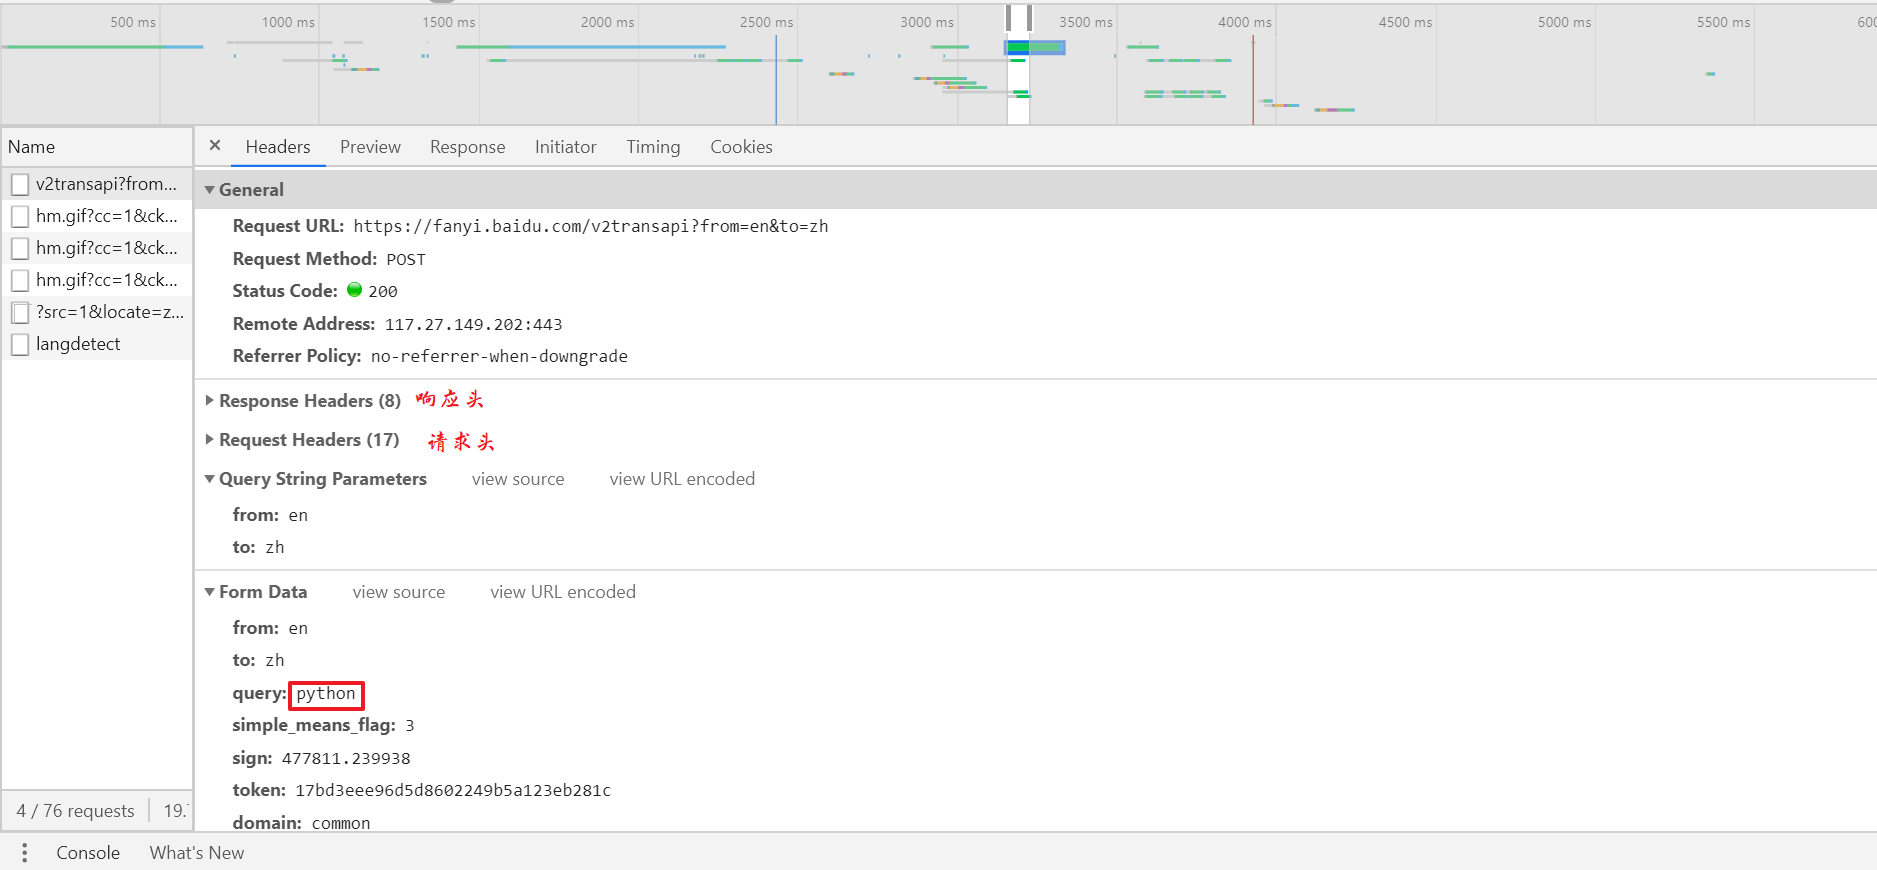Click the Name column header
Viewport: 1877px width, 870px height.
[97, 147]
